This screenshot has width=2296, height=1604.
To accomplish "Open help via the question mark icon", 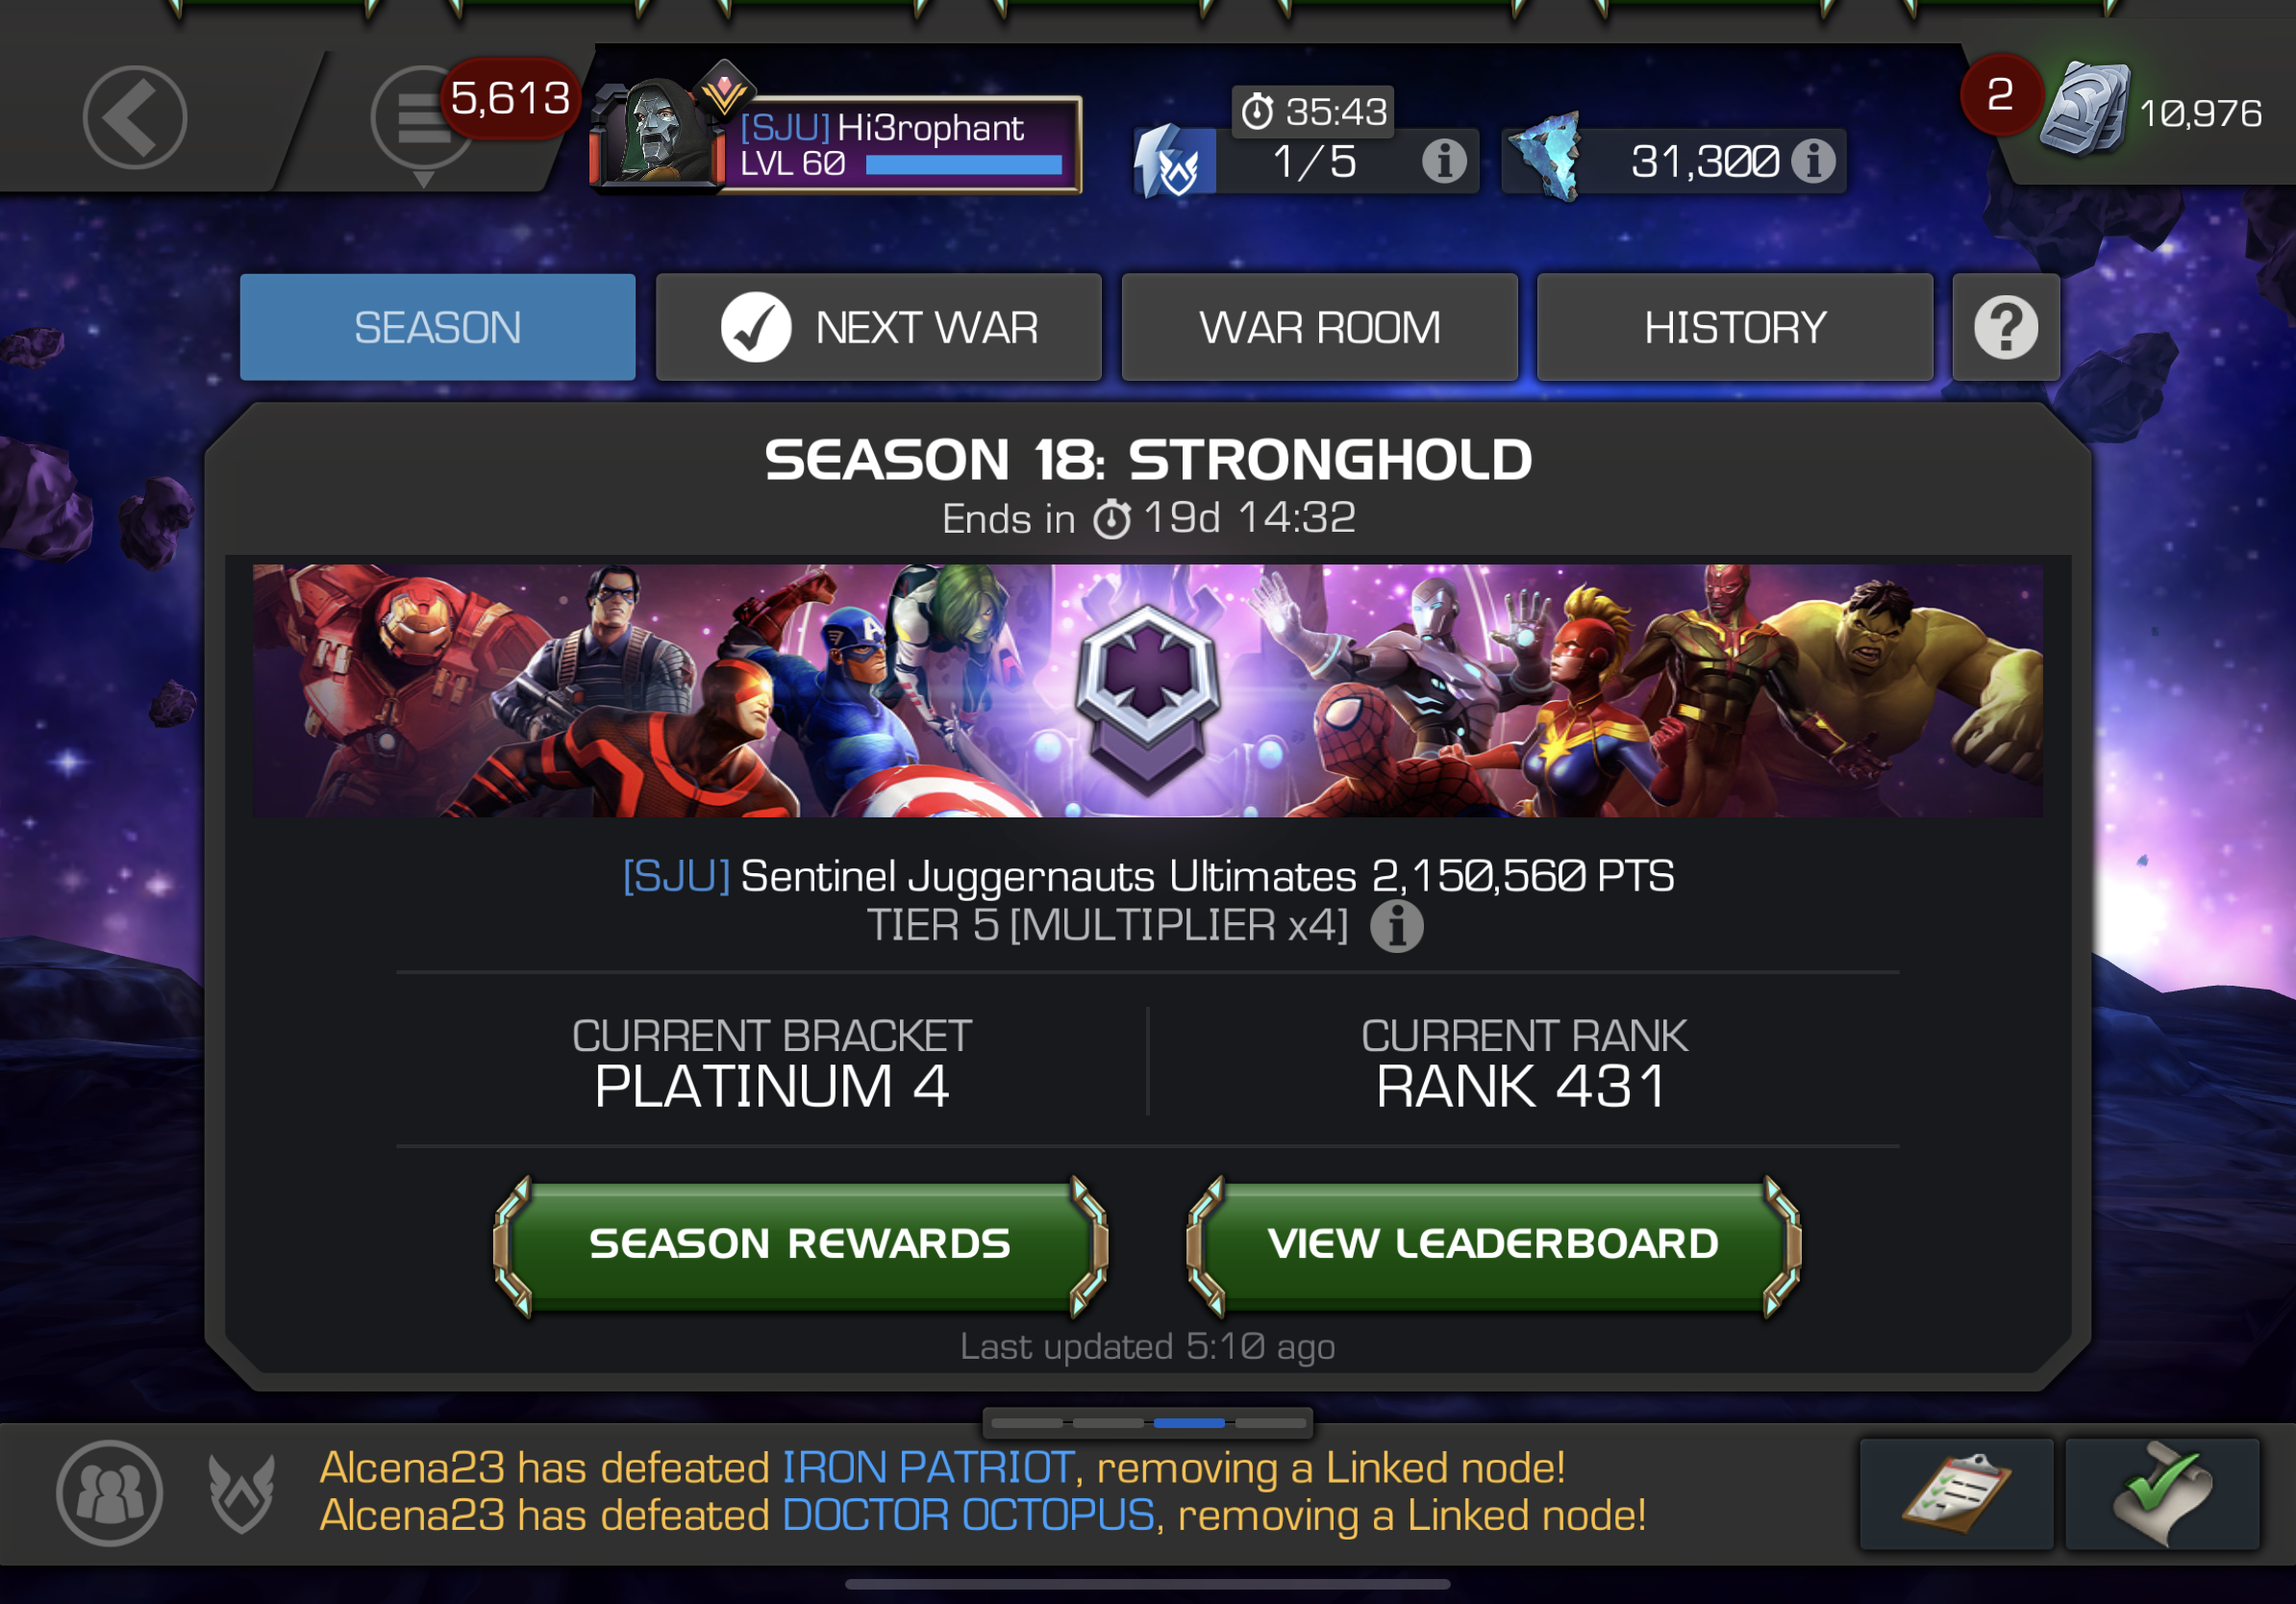I will pyautogui.click(x=2005, y=327).
